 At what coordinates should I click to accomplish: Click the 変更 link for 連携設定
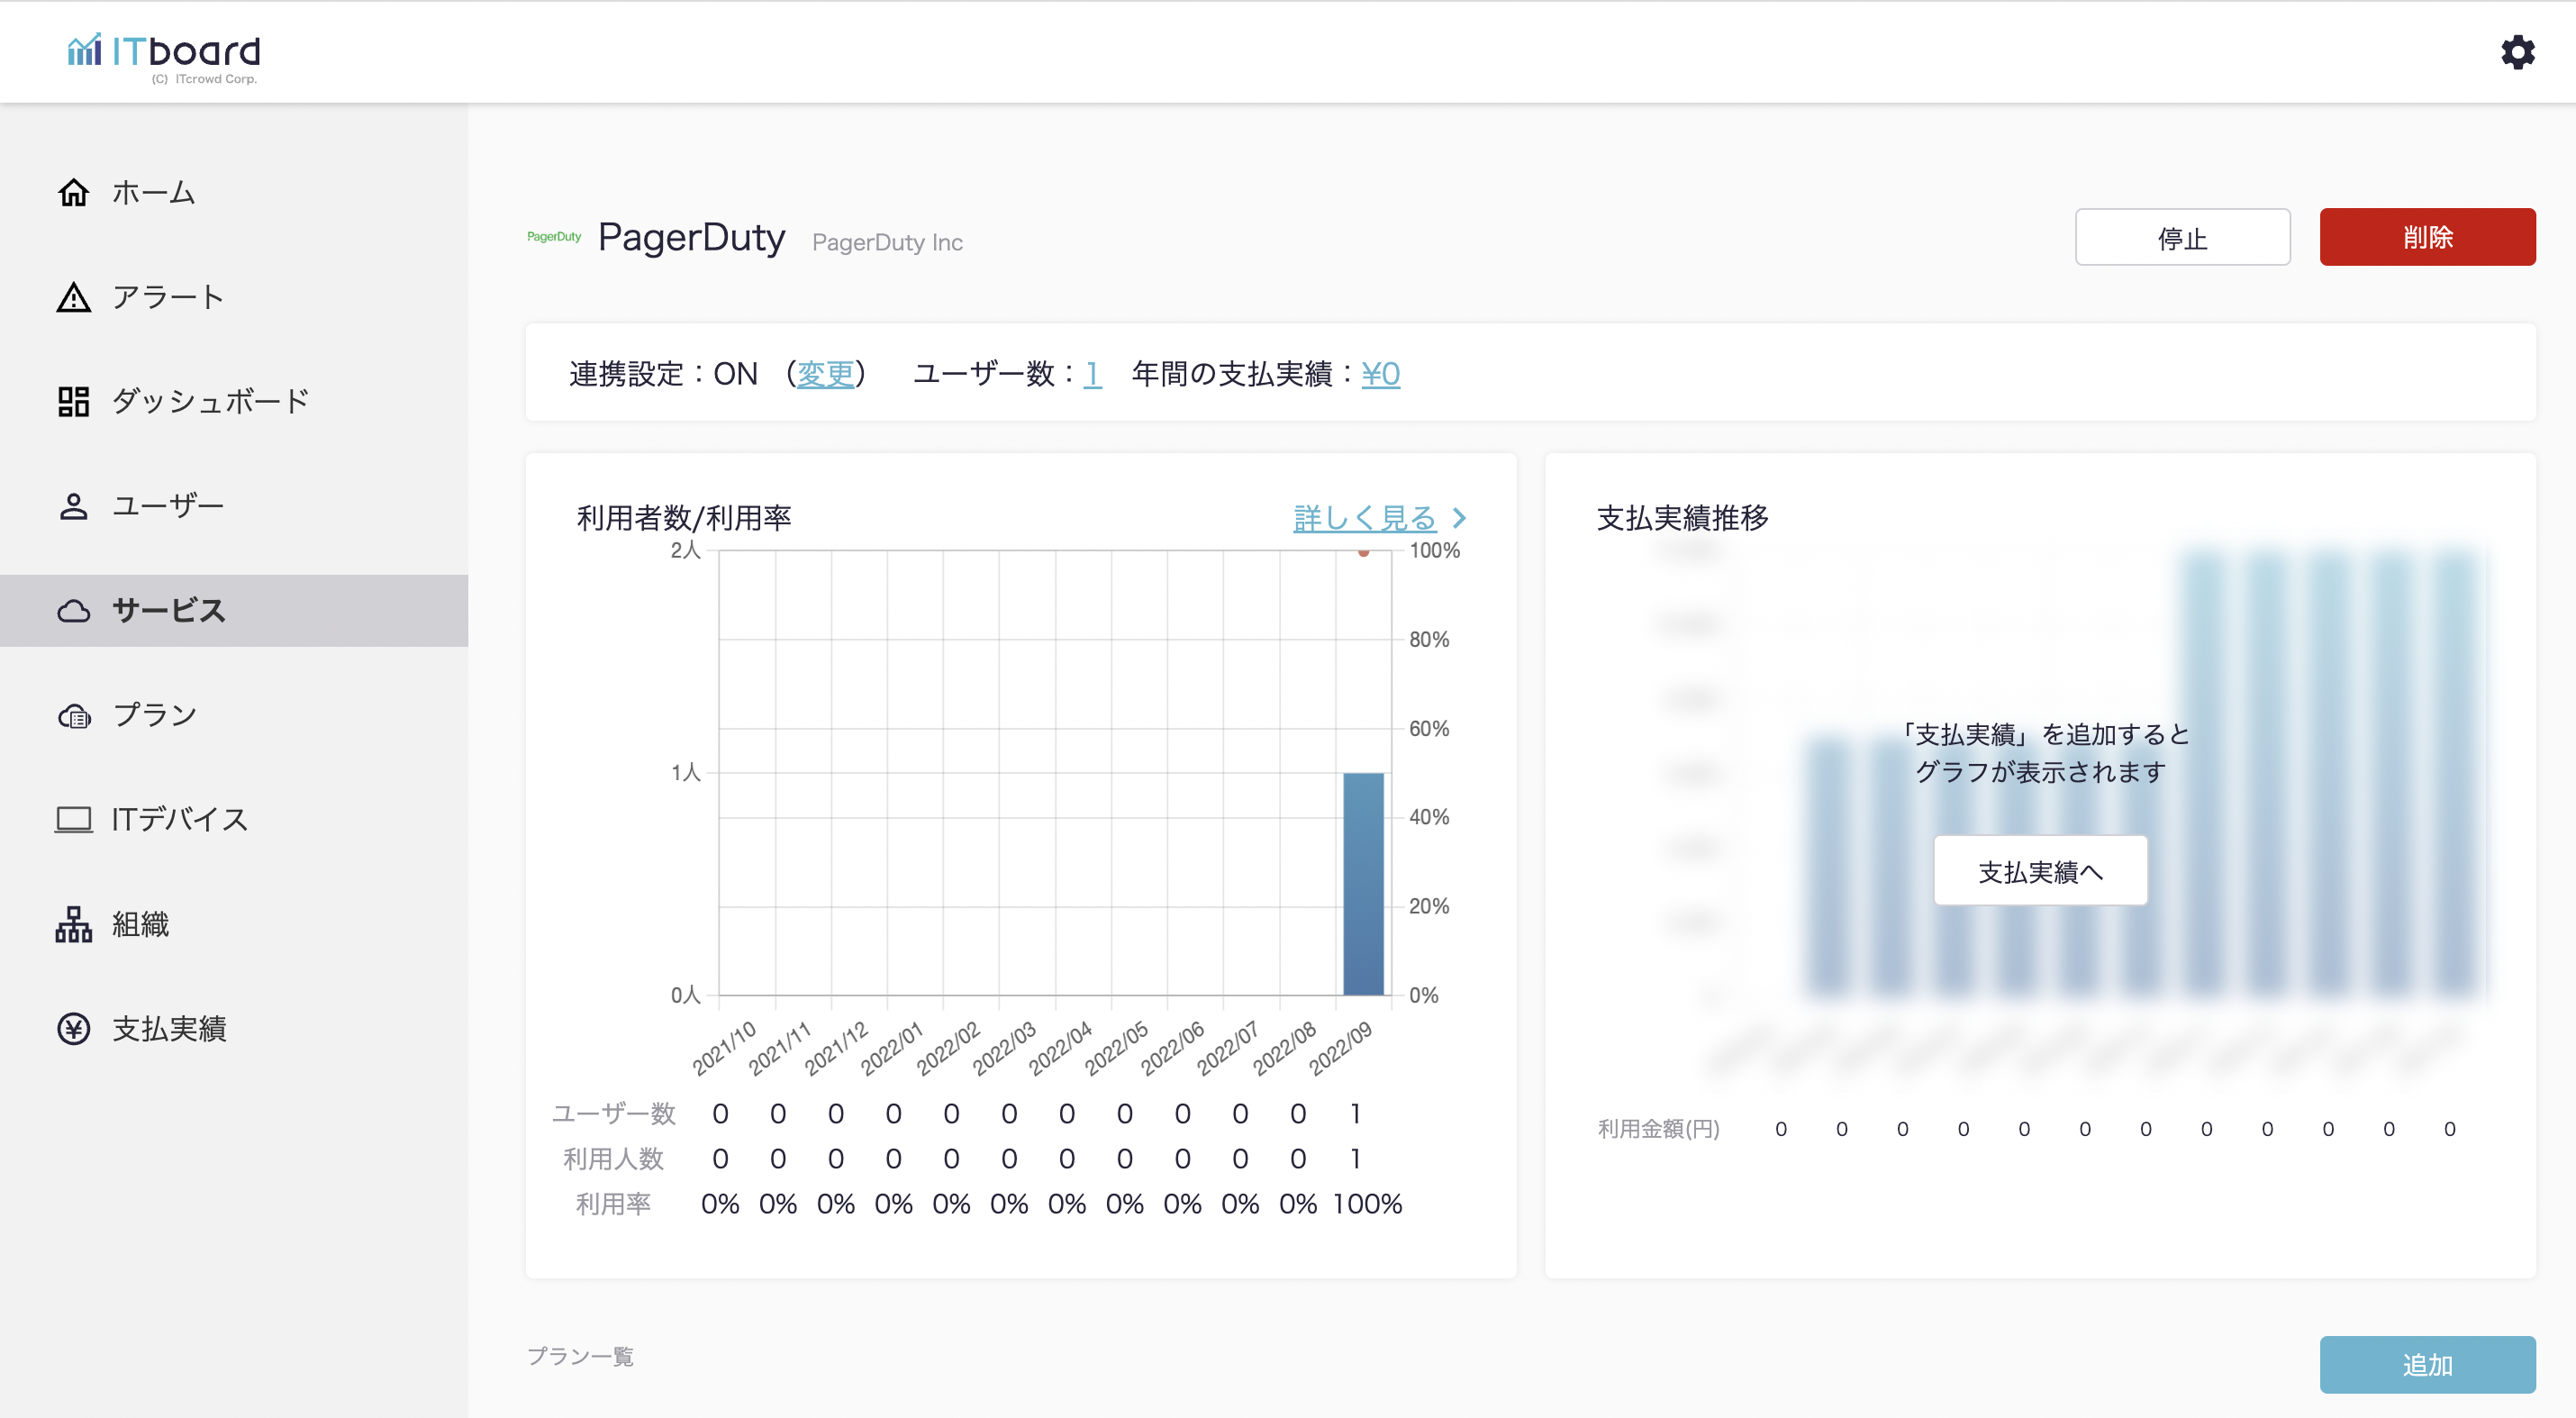point(825,374)
